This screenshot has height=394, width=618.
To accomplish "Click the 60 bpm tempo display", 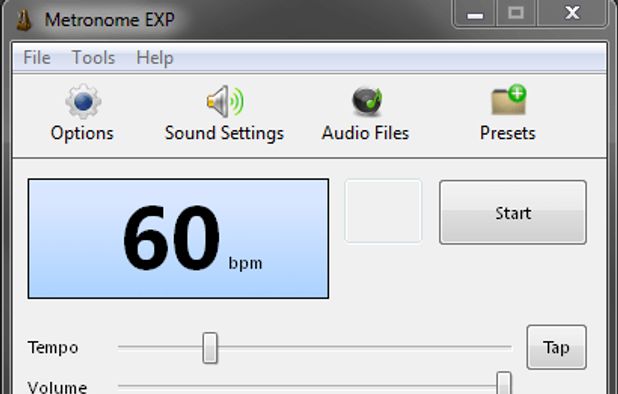I will click(178, 238).
